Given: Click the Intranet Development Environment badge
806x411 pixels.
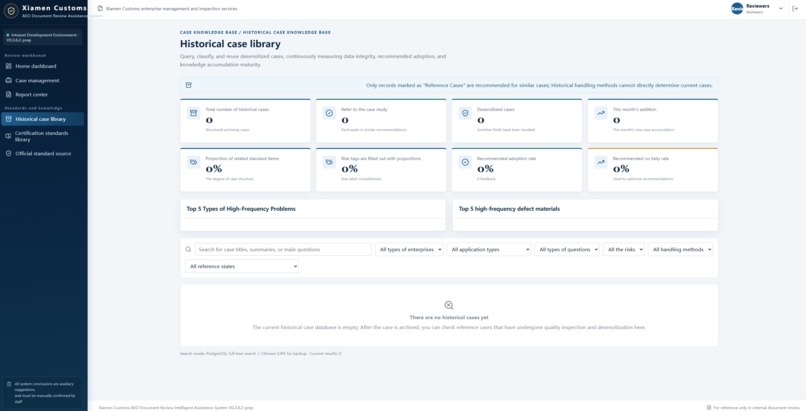Looking at the screenshot, I should click(43, 38).
